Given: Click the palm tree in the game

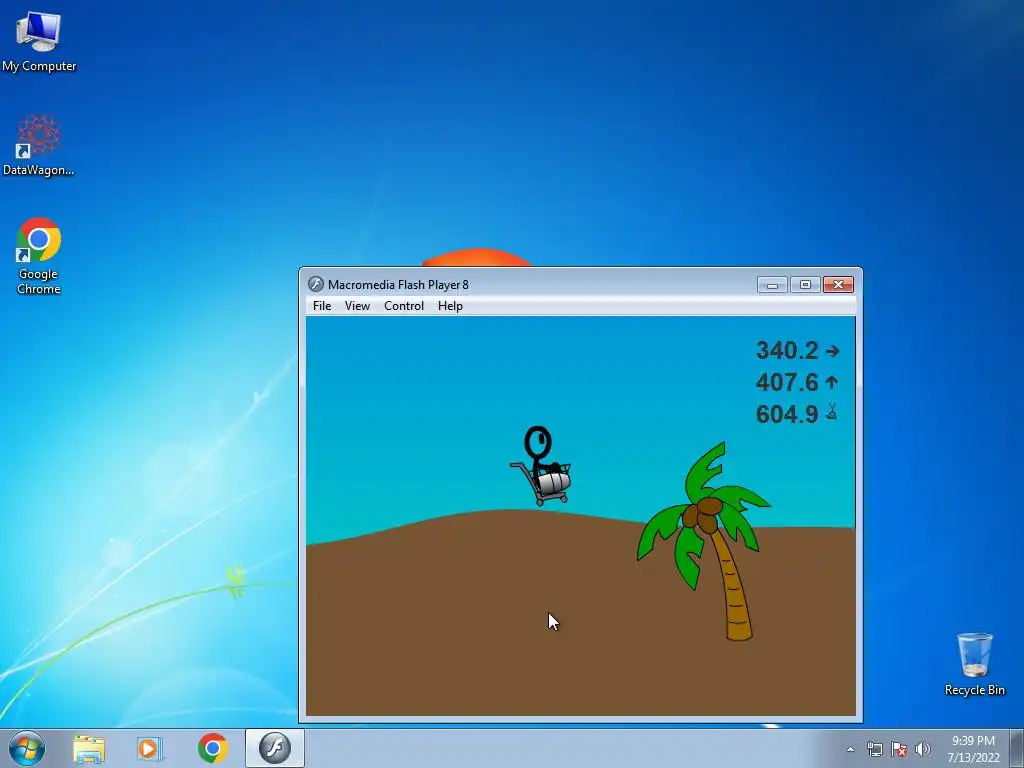Looking at the screenshot, I should tap(705, 541).
